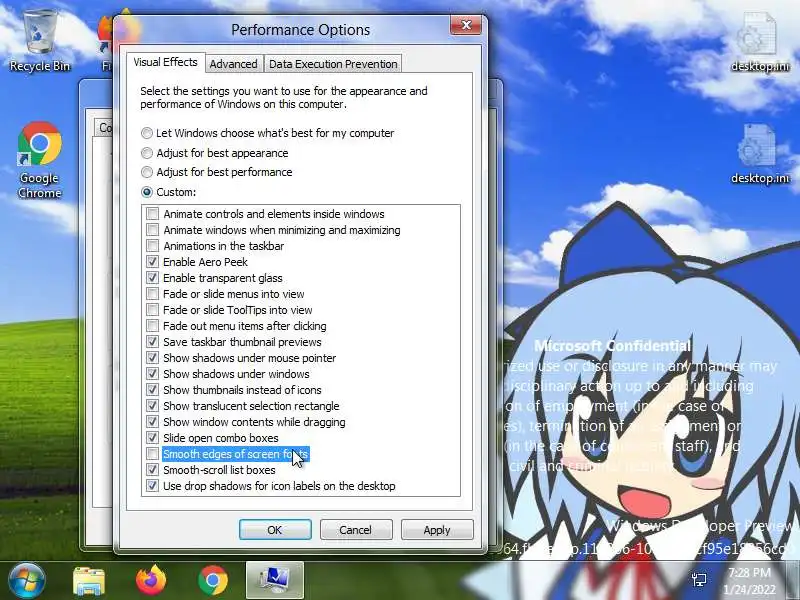
Task: Check Fade or slide ToolTips into view
Action: 153,310
